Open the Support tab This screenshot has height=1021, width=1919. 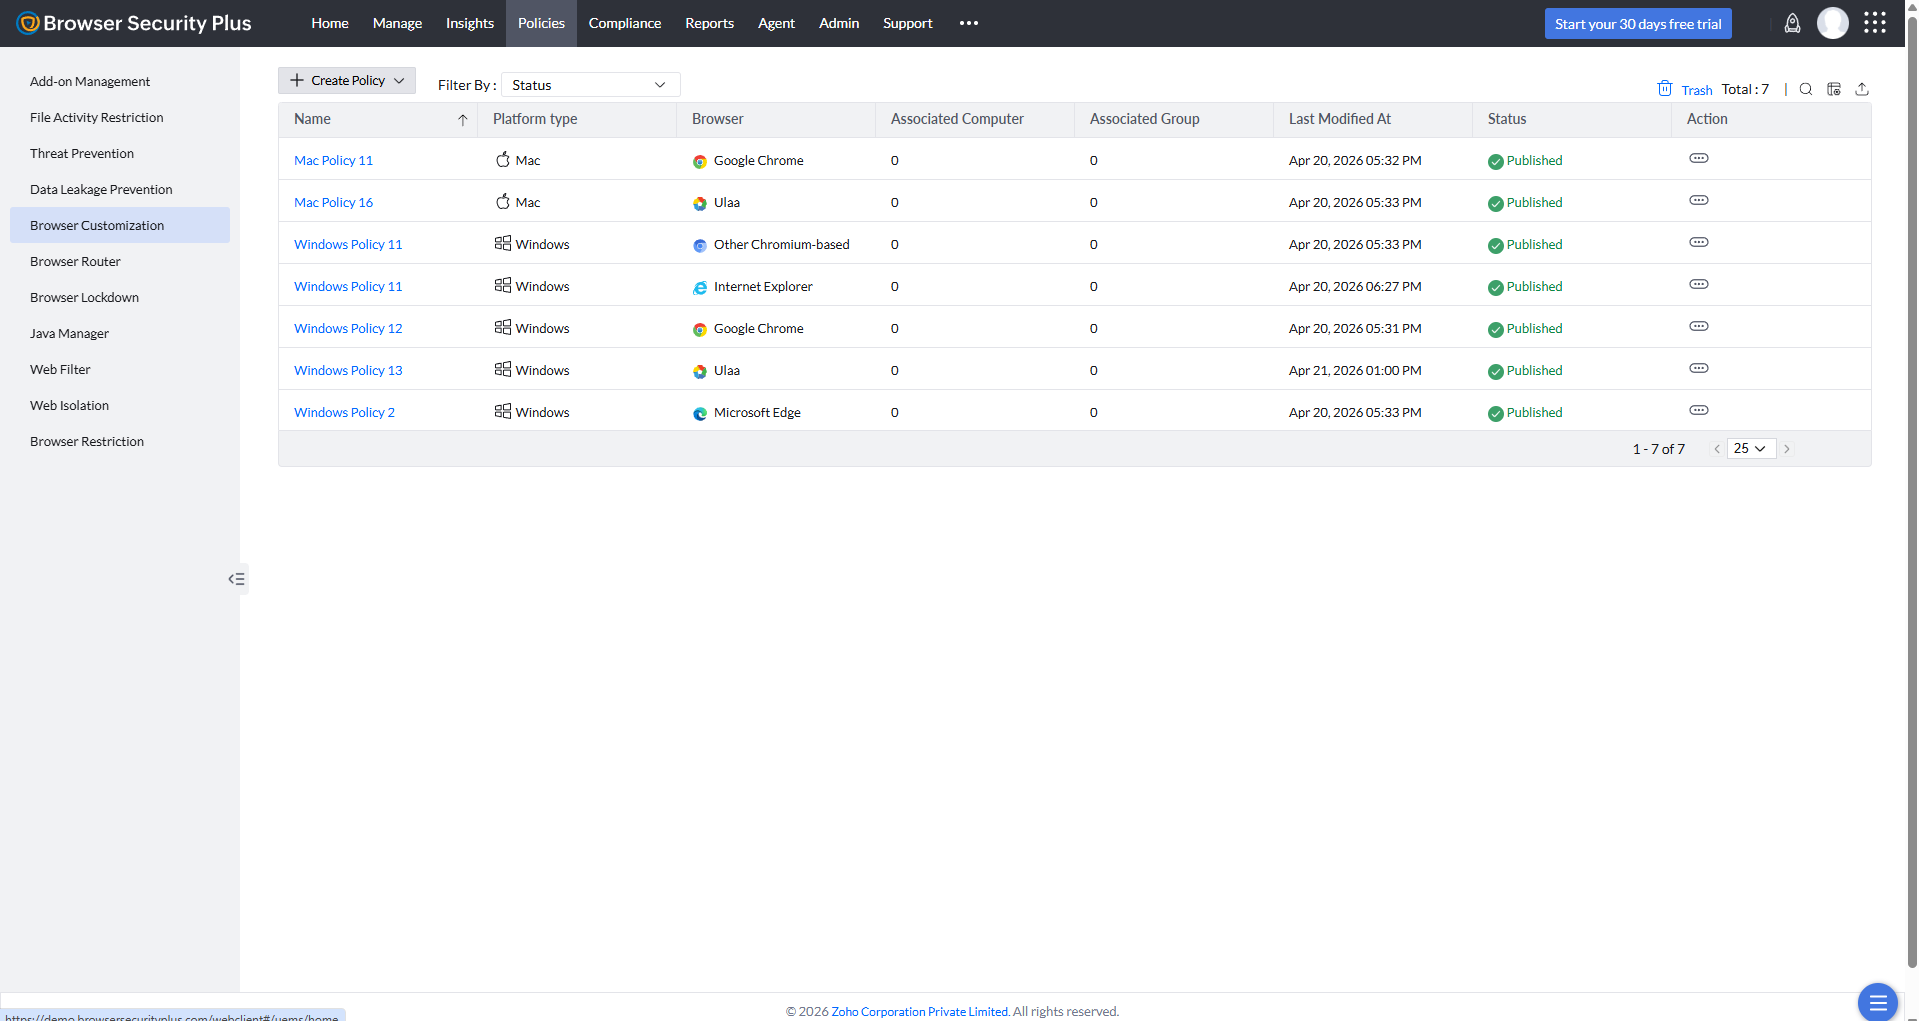click(907, 23)
